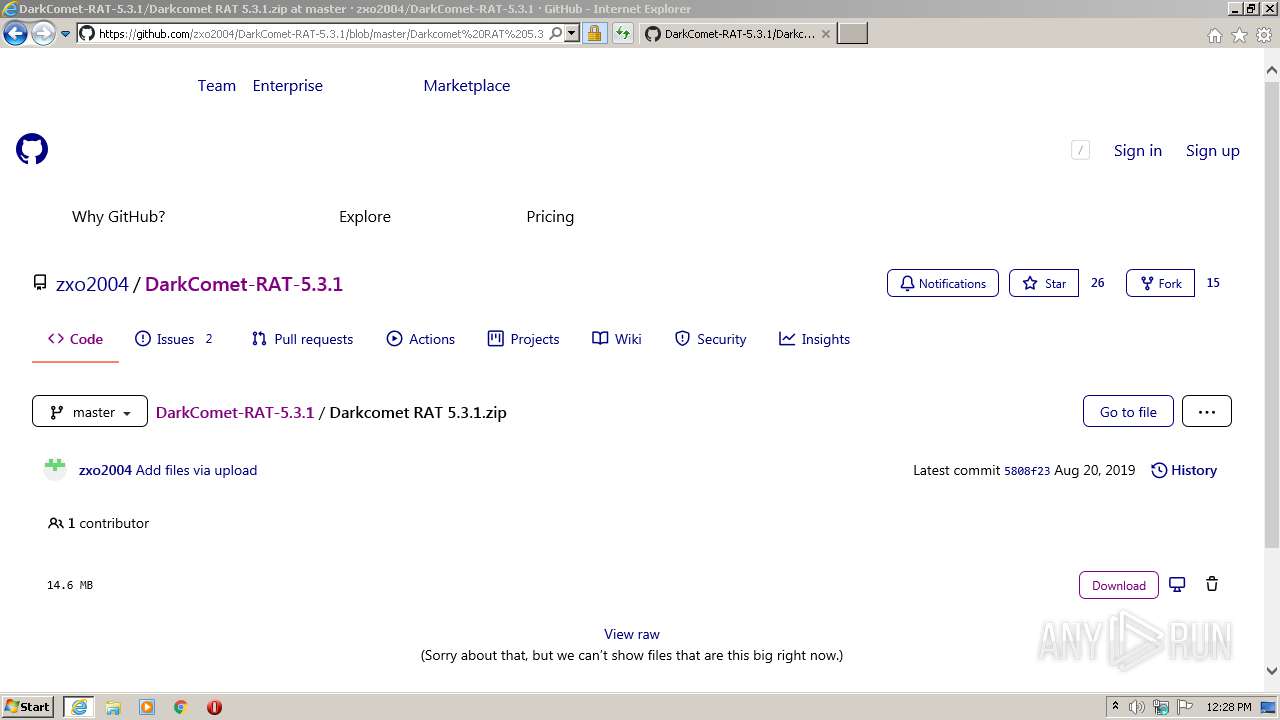Image resolution: width=1280 pixels, height=720 pixels.
Task: Open recent pages dropdown next to Forward
Action: pos(65,34)
